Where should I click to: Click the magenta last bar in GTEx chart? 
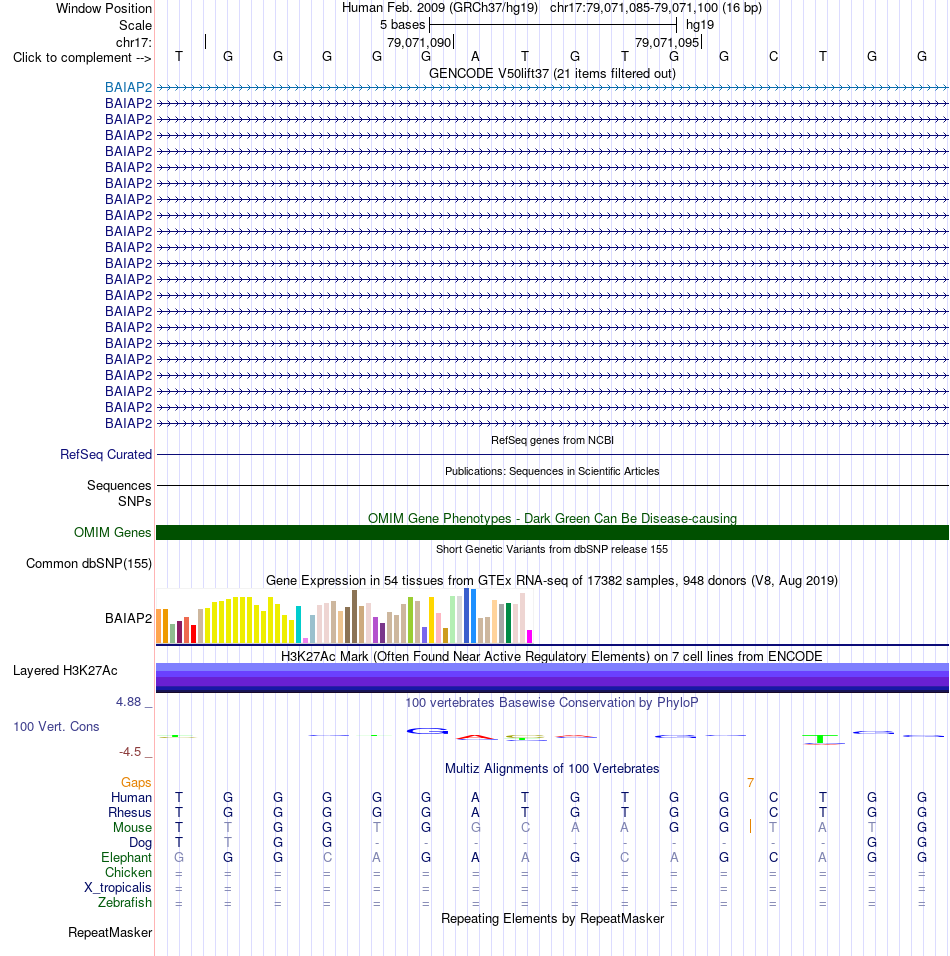(529, 637)
